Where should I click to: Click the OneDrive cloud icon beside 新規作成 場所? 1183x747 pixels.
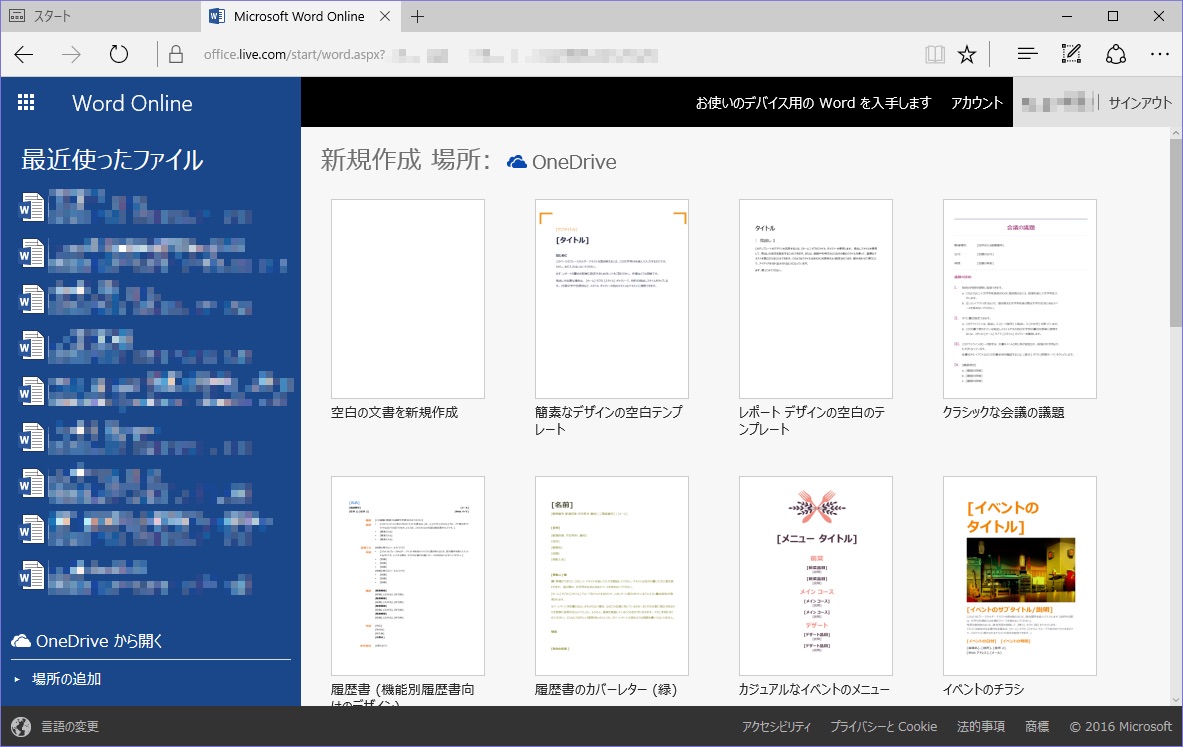tap(517, 161)
